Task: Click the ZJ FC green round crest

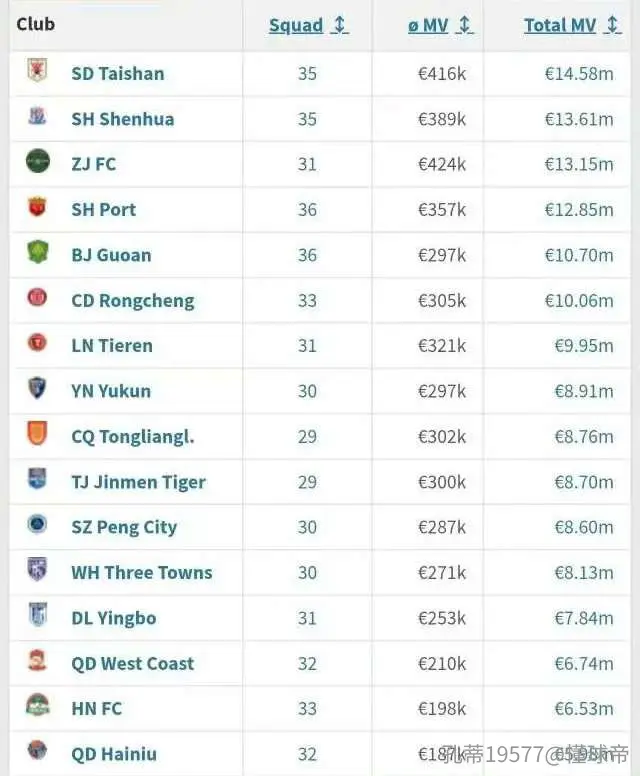Action: 38,161
